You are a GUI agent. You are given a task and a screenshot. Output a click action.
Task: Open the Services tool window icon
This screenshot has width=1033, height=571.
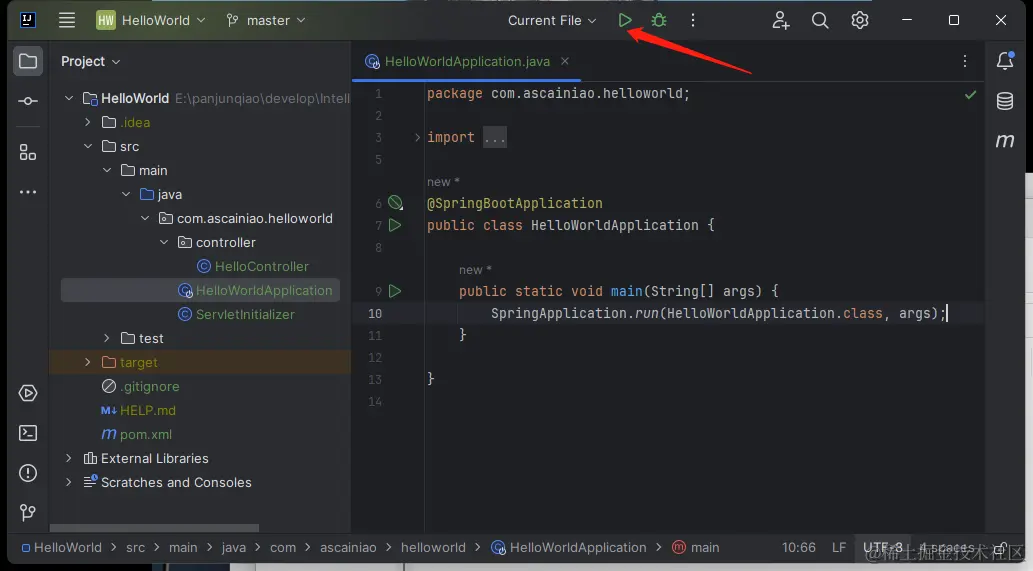pyautogui.click(x=28, y=393)
